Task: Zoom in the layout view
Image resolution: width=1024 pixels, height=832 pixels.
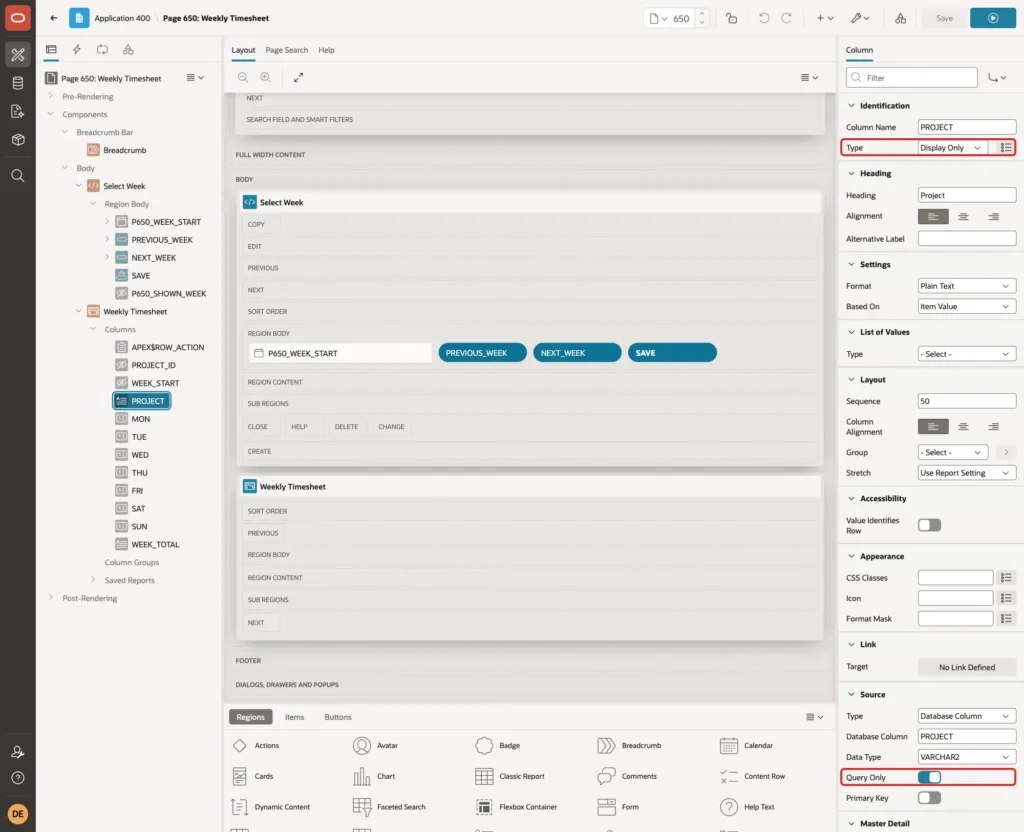Action: [266, 78]
